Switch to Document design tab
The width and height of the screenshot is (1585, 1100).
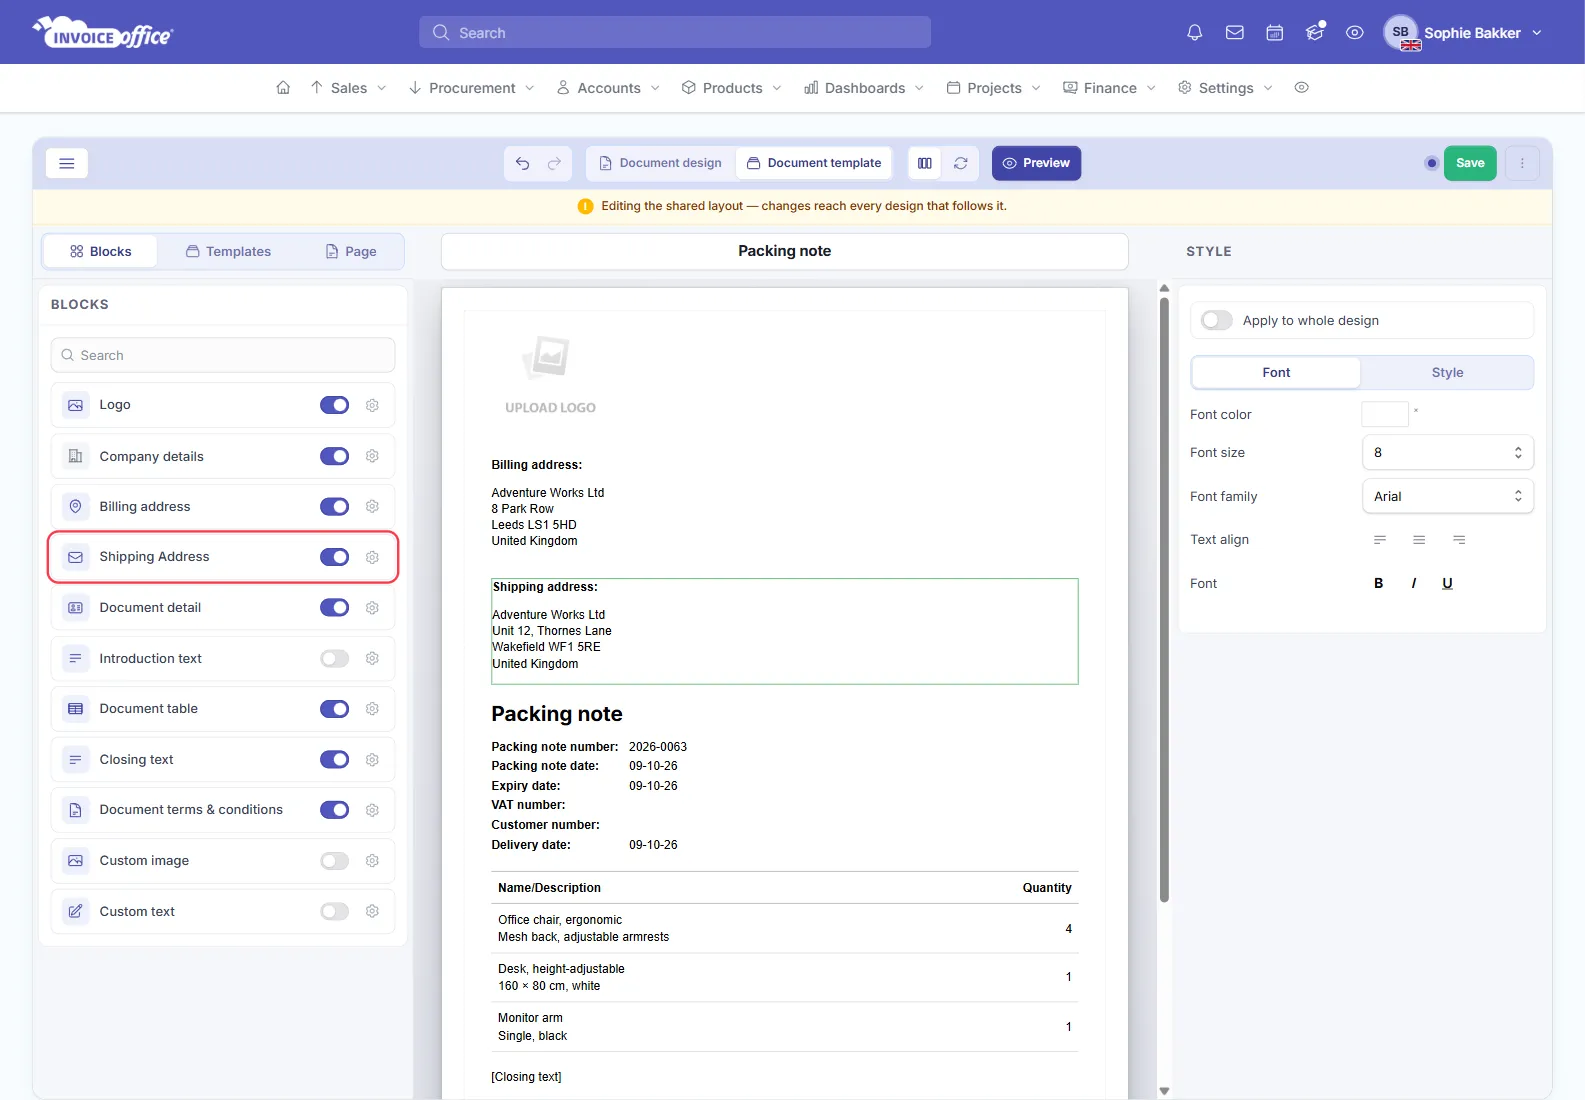[x=660, y=163]
